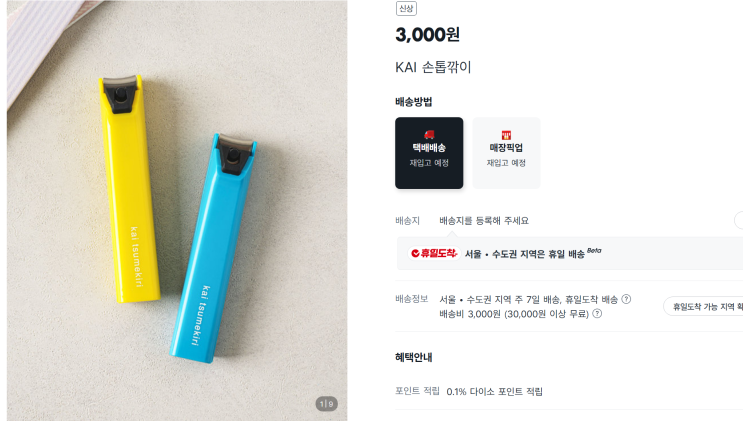
Task: Click the red delivery truck icon
Action: [429, 135]
